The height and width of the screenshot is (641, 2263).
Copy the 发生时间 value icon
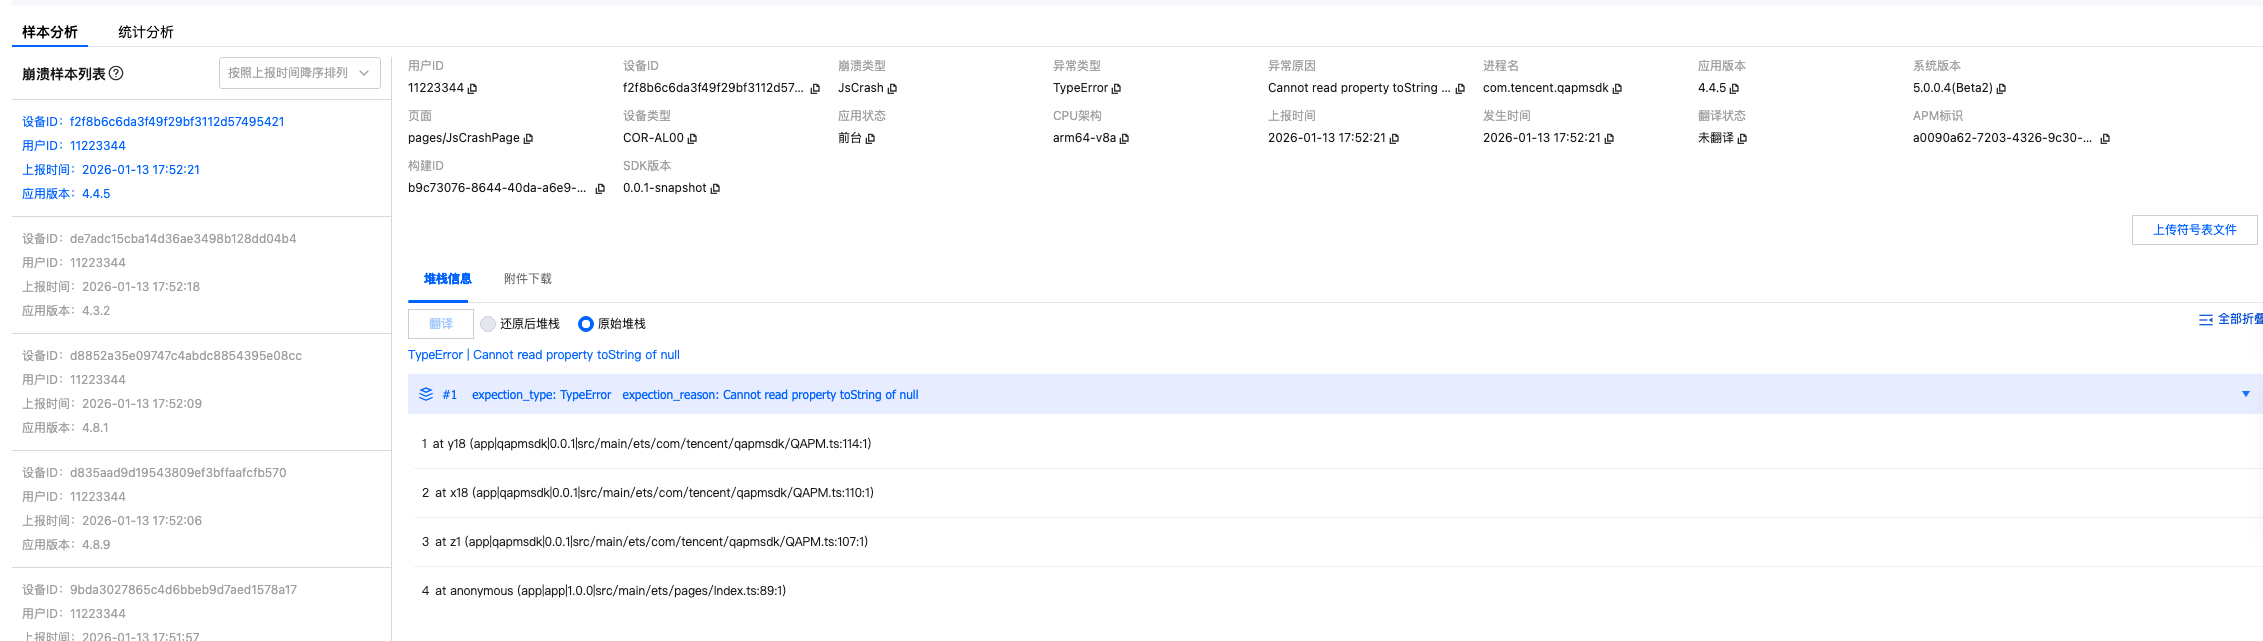(1609, 139)
